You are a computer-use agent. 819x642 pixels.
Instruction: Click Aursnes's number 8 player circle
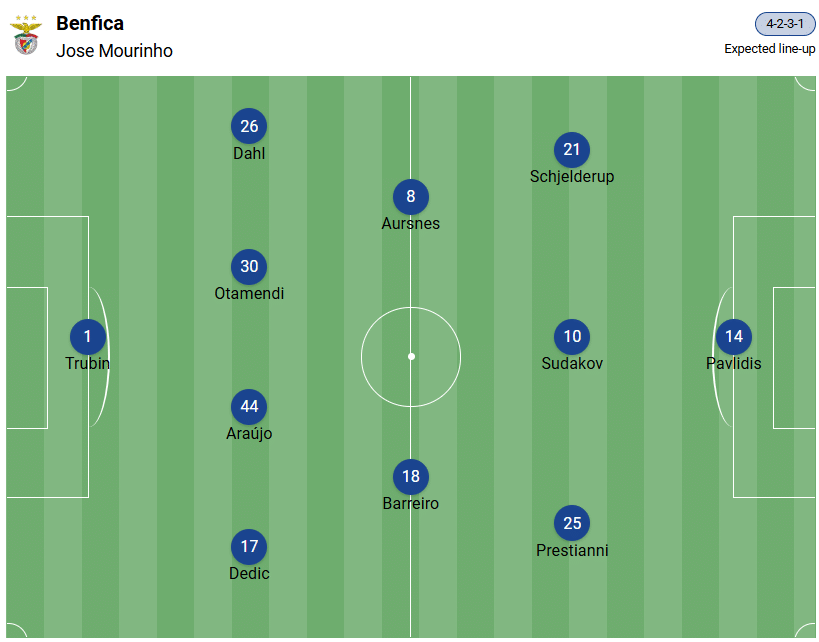(411, 197)
